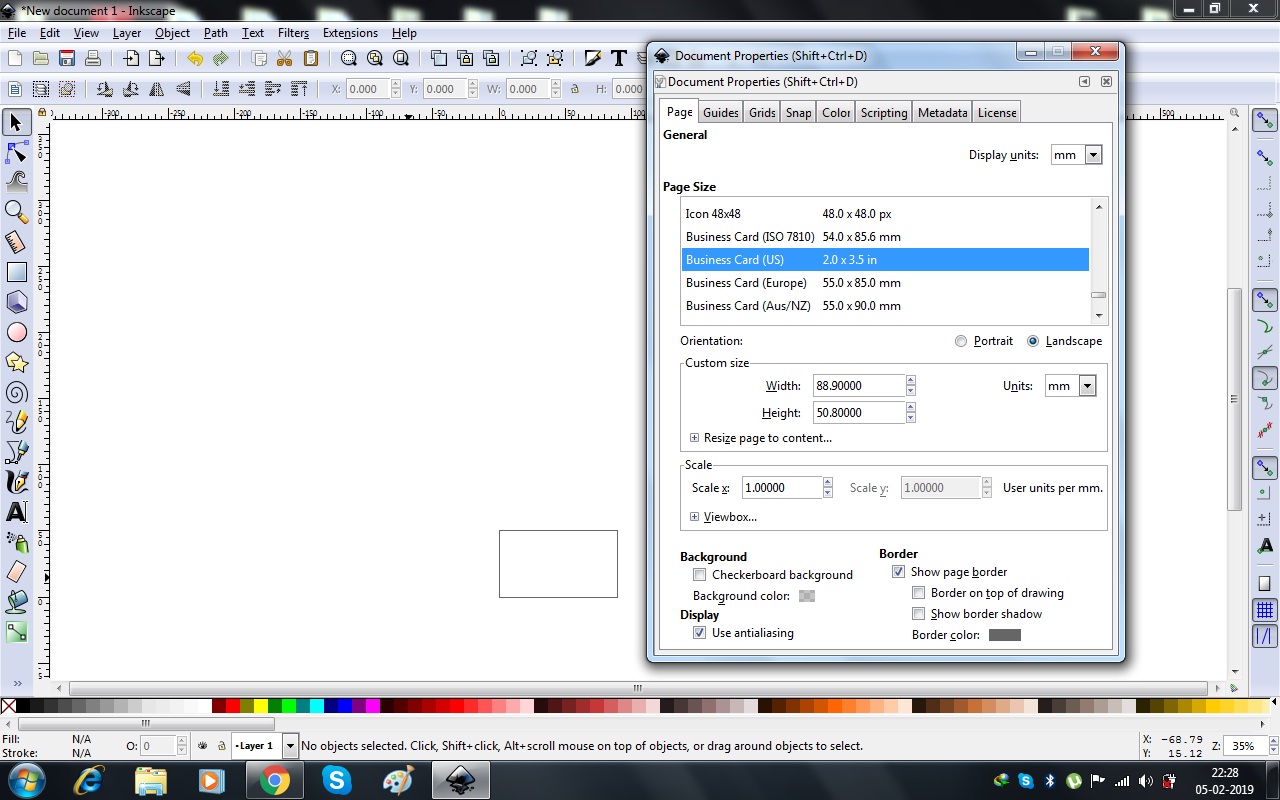Enable Border on top of drawing
This screenshot has height=800, width=1280.
click(x=918, y=593)
